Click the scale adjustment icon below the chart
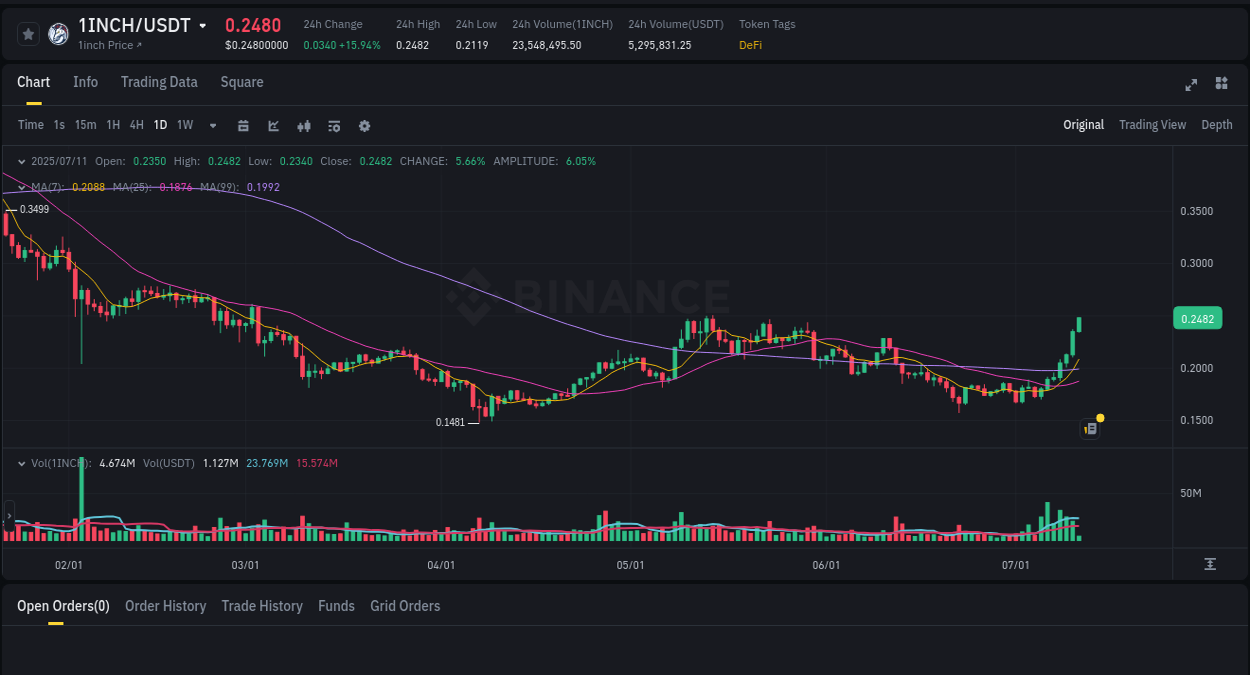1250x675 pixels. 1212,565
